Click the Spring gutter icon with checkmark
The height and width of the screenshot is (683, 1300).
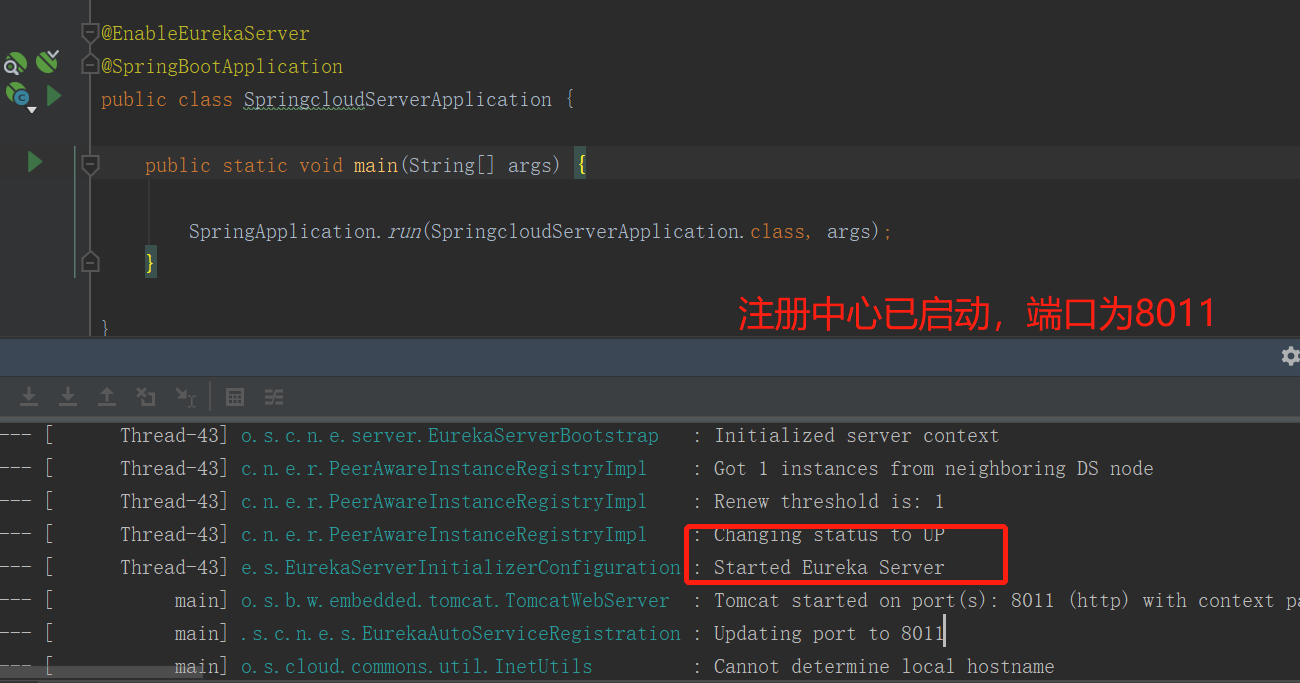coord(47,63)
